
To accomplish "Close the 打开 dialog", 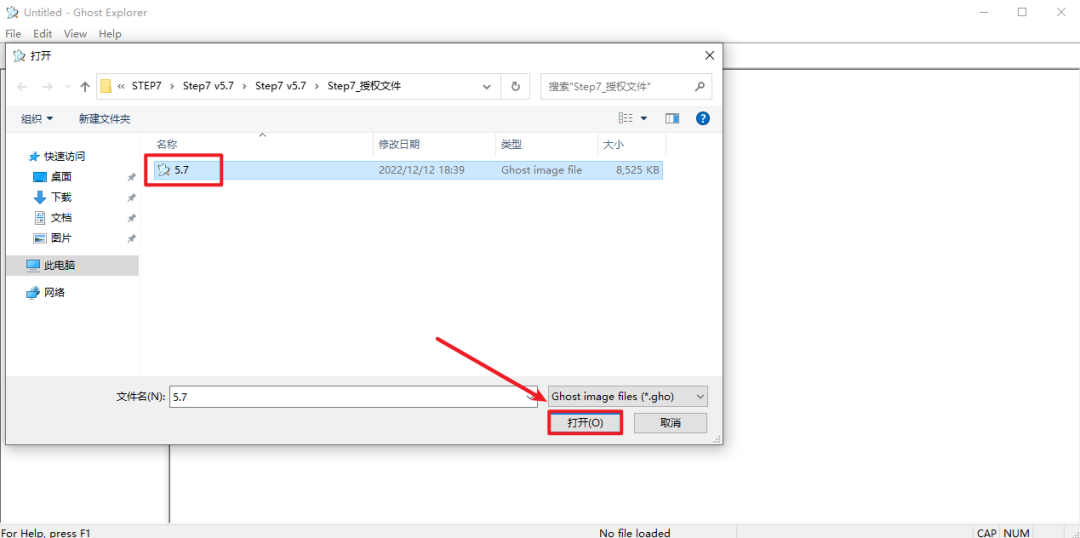I will (x=709, y=55).
